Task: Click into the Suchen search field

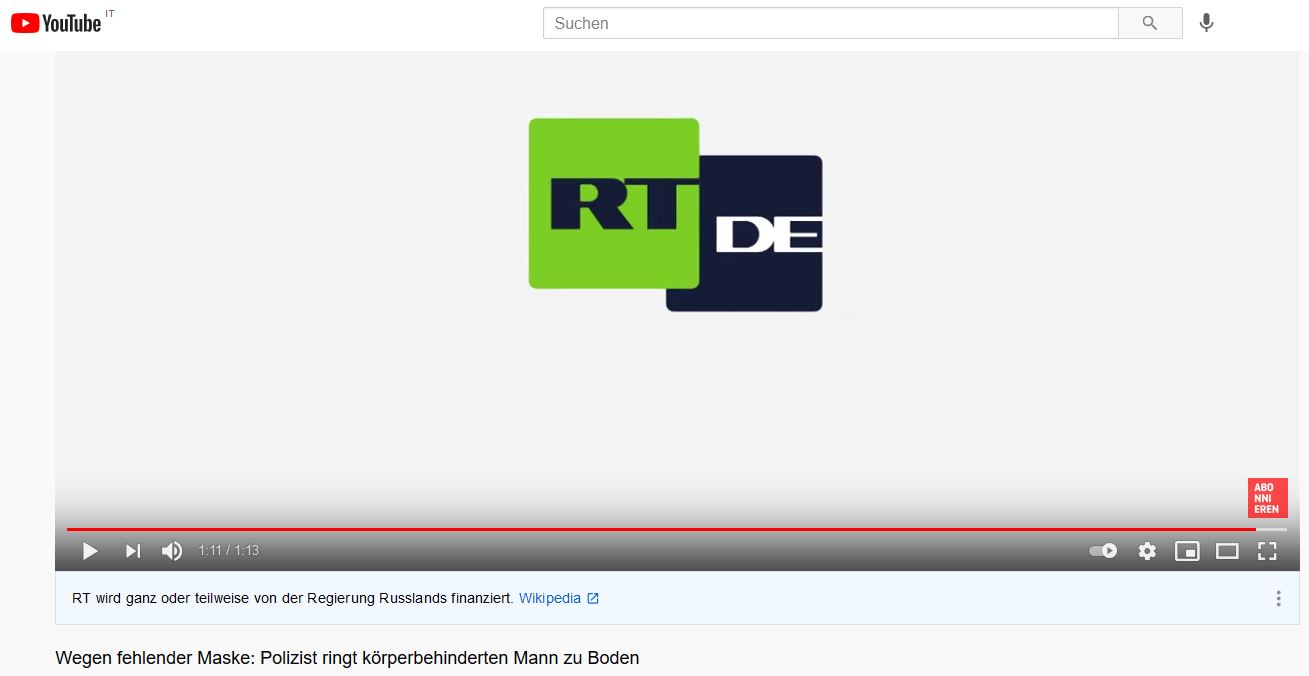Action: [x=830, y=23]
